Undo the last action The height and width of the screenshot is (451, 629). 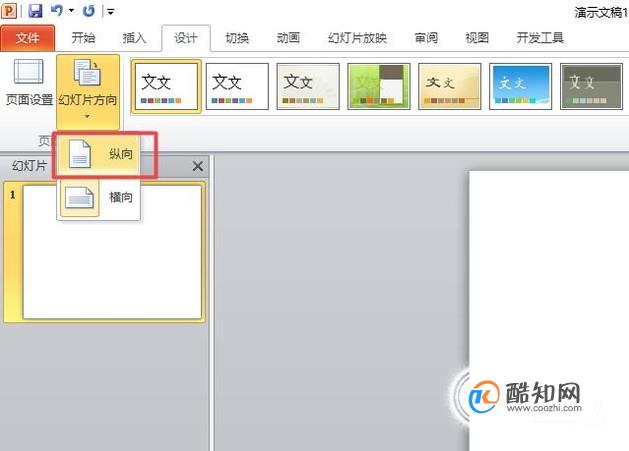tap(57, 10)
